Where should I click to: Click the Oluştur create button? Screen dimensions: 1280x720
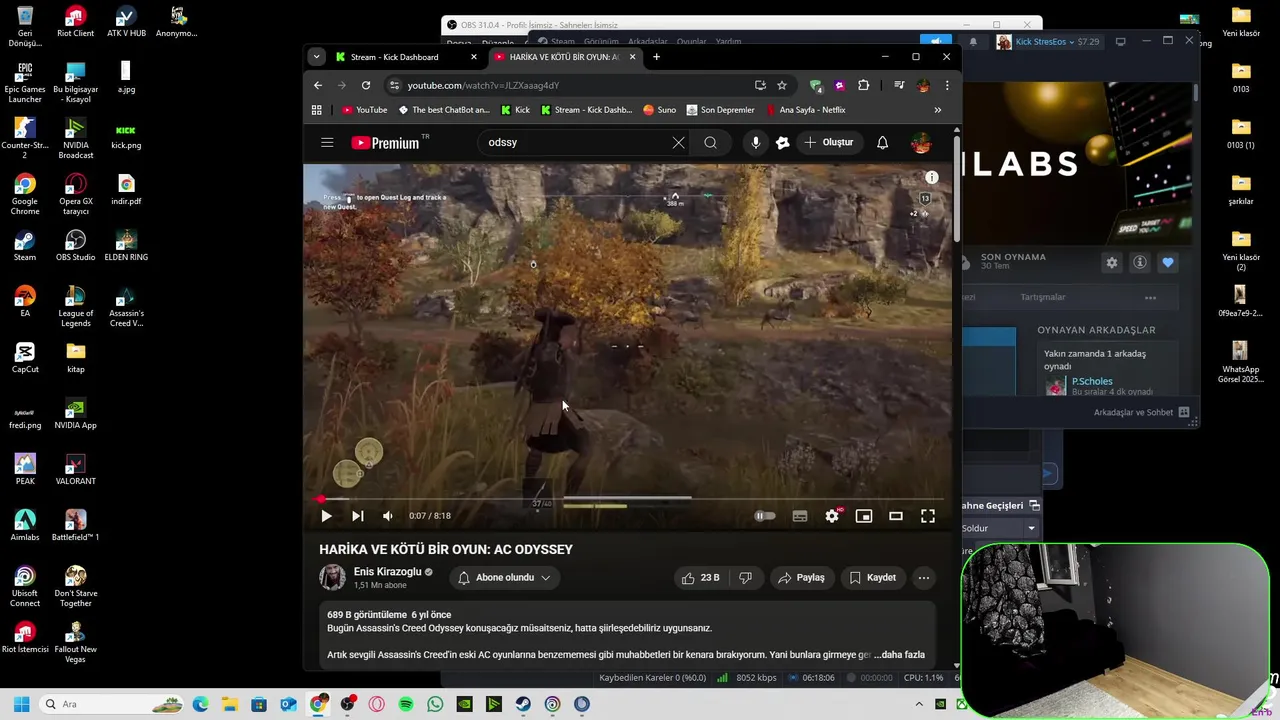pyautogui.click(x=828, y=143)
